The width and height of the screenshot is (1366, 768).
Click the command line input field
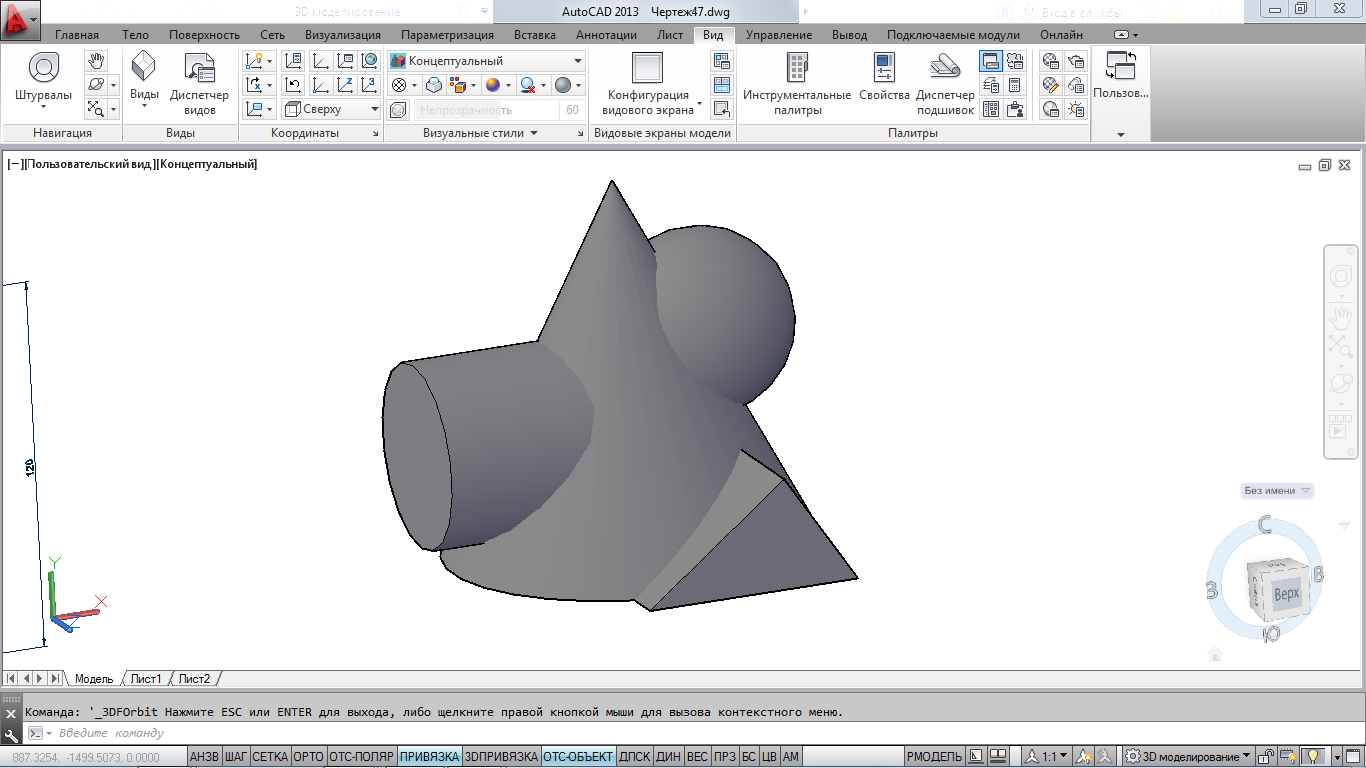pyautogui.click(x=400, y=733)
